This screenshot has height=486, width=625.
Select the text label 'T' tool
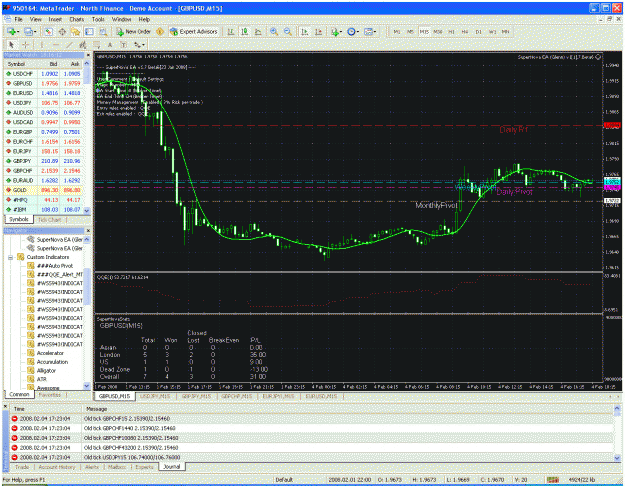click(124, 45)
